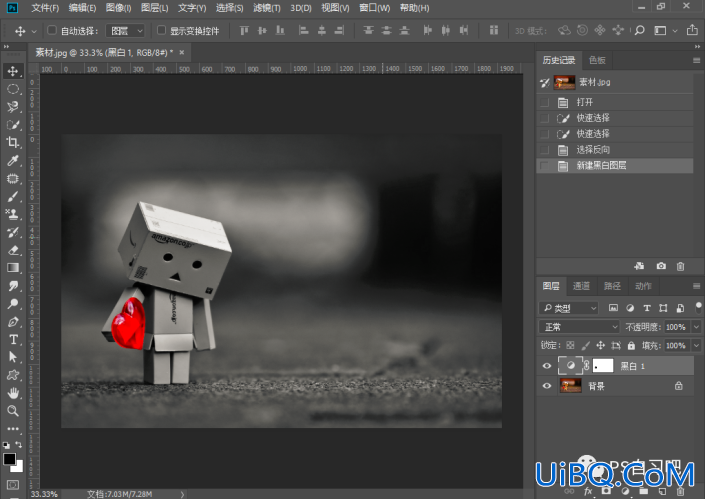This screenshot has height=499, width=705.
Task: Select the Lasso tool
Action: (13, 107)
